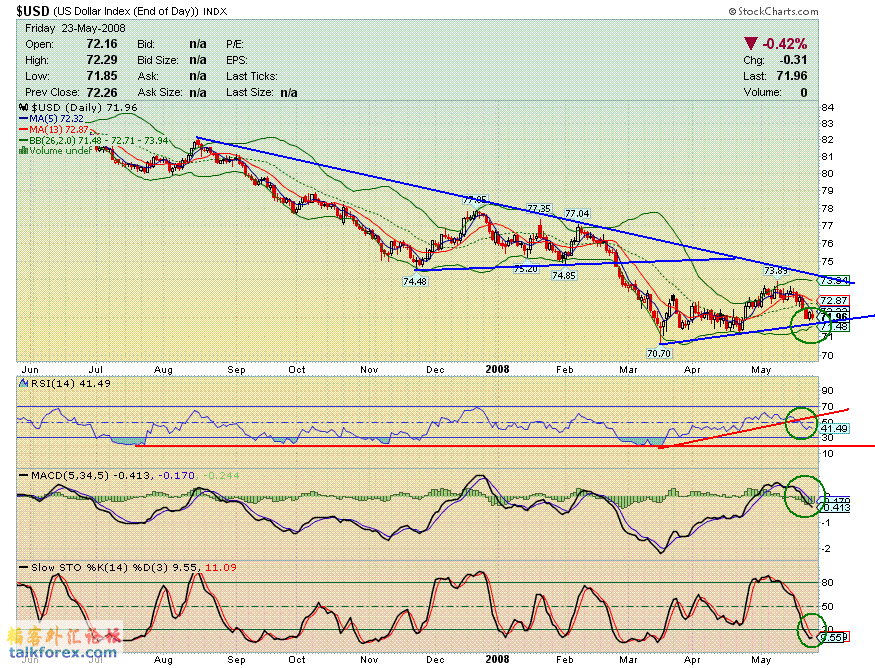Click the 41.49 RSI value tag
This screenshot has width=875, height=668.
(x=834, y=429)
